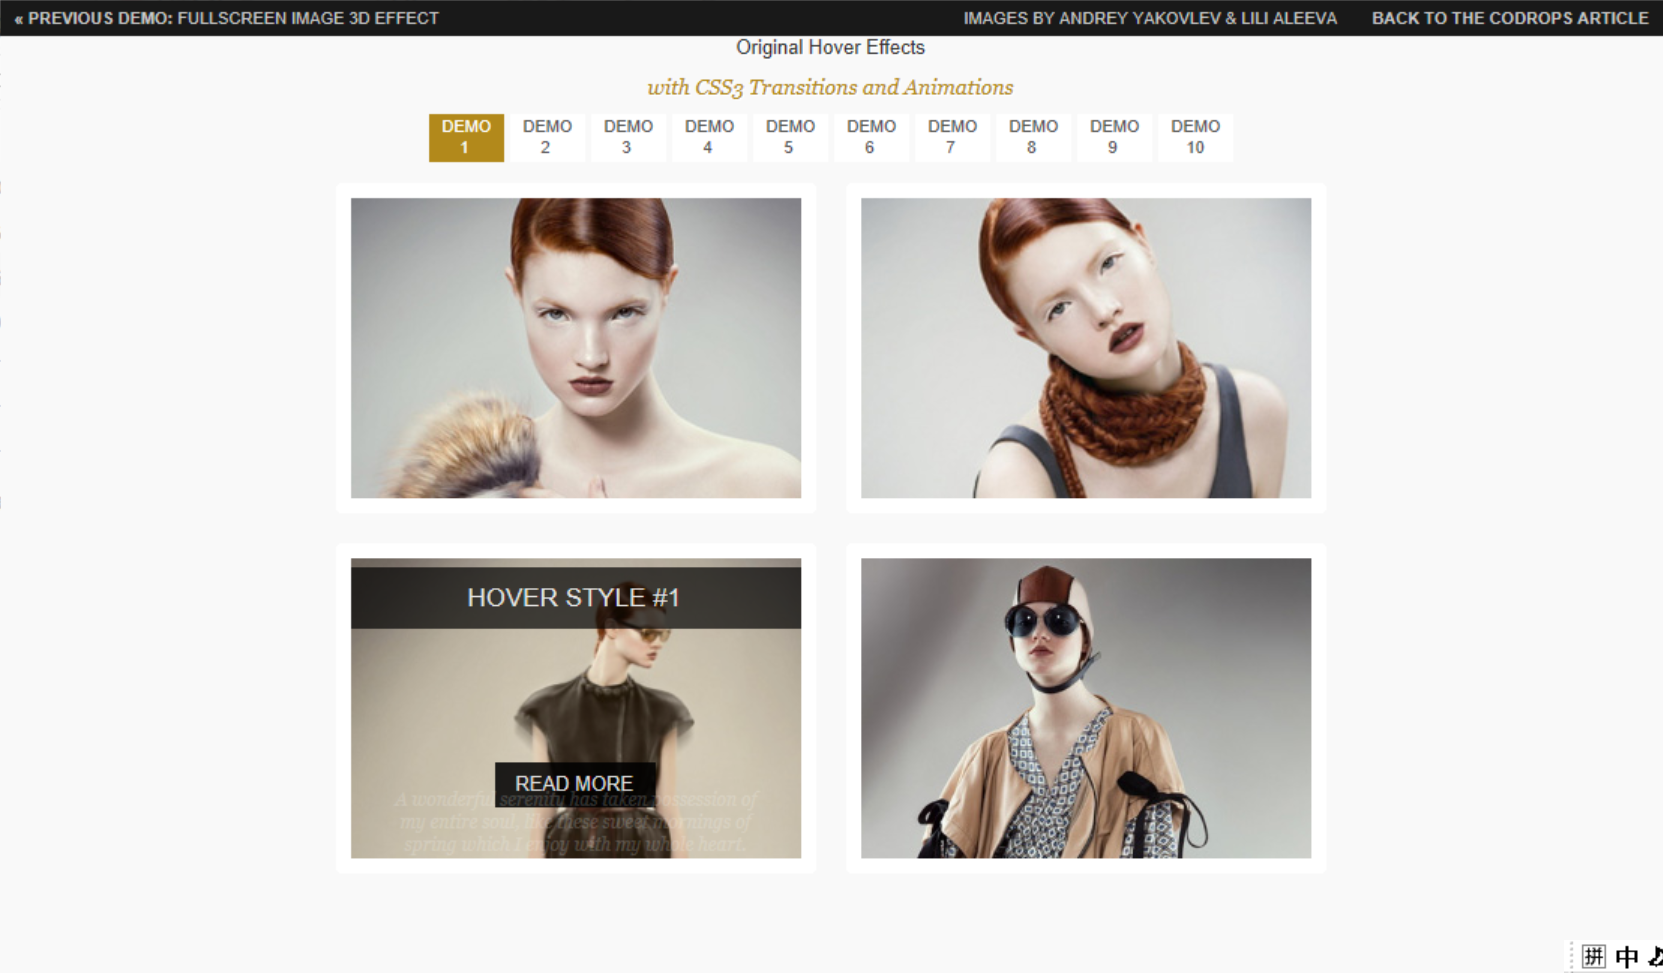Click the READ MORE button on Hover Style #1

575,784
